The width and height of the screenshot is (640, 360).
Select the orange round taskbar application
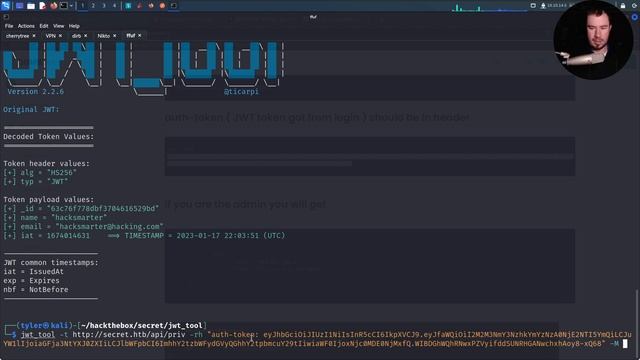[x=162, y=6]
